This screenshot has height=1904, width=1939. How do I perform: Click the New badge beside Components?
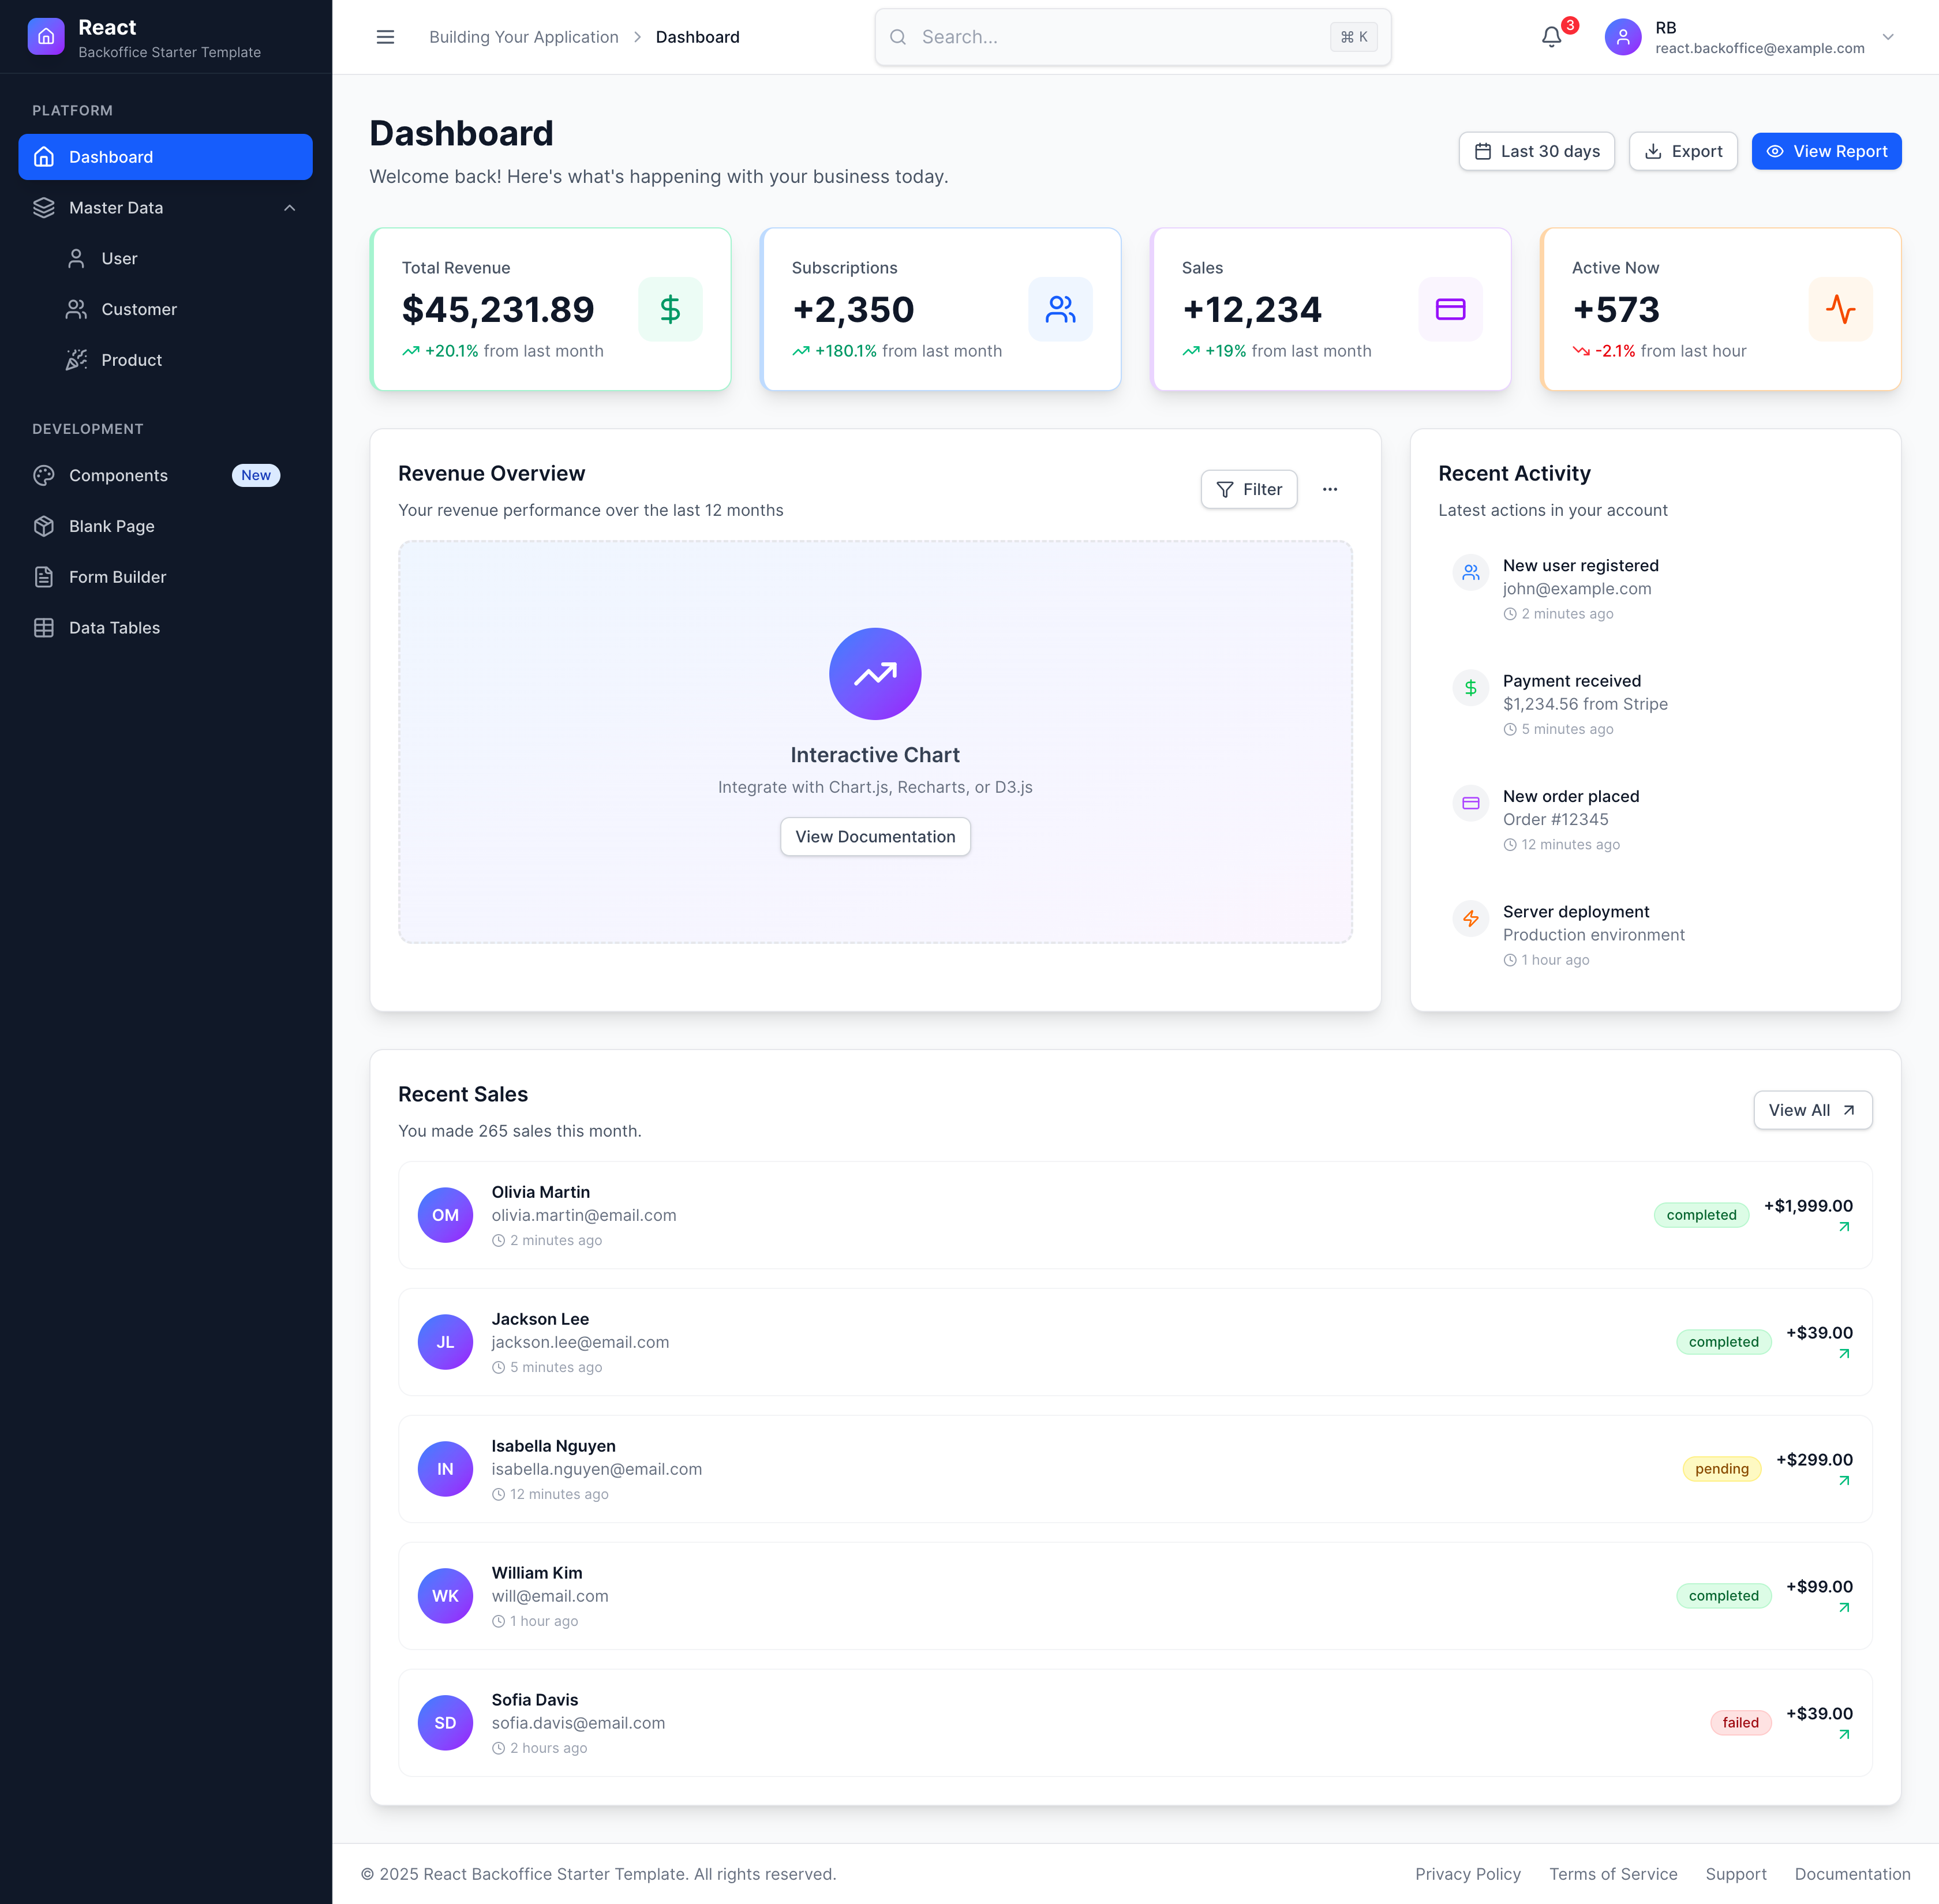(x=256, y=476)
